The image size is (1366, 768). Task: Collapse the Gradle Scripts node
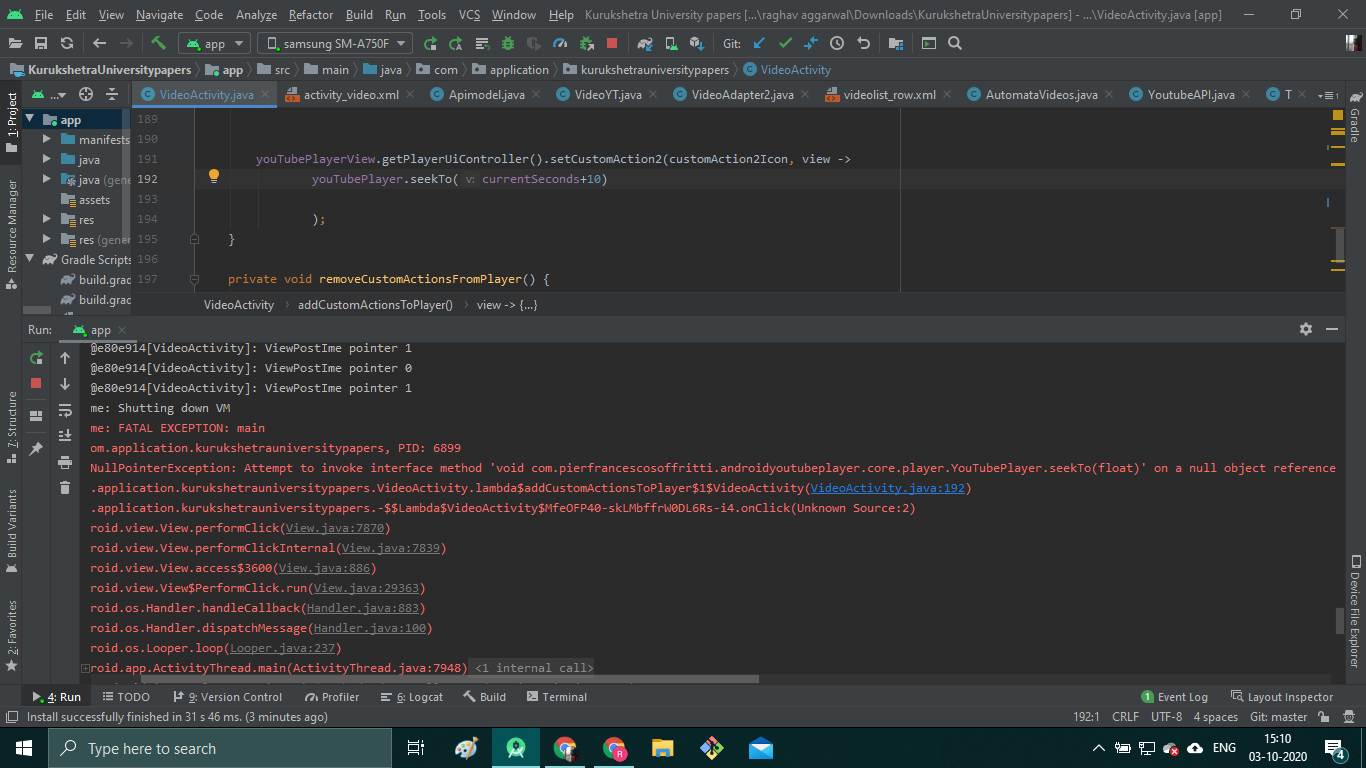click(30, 260)
